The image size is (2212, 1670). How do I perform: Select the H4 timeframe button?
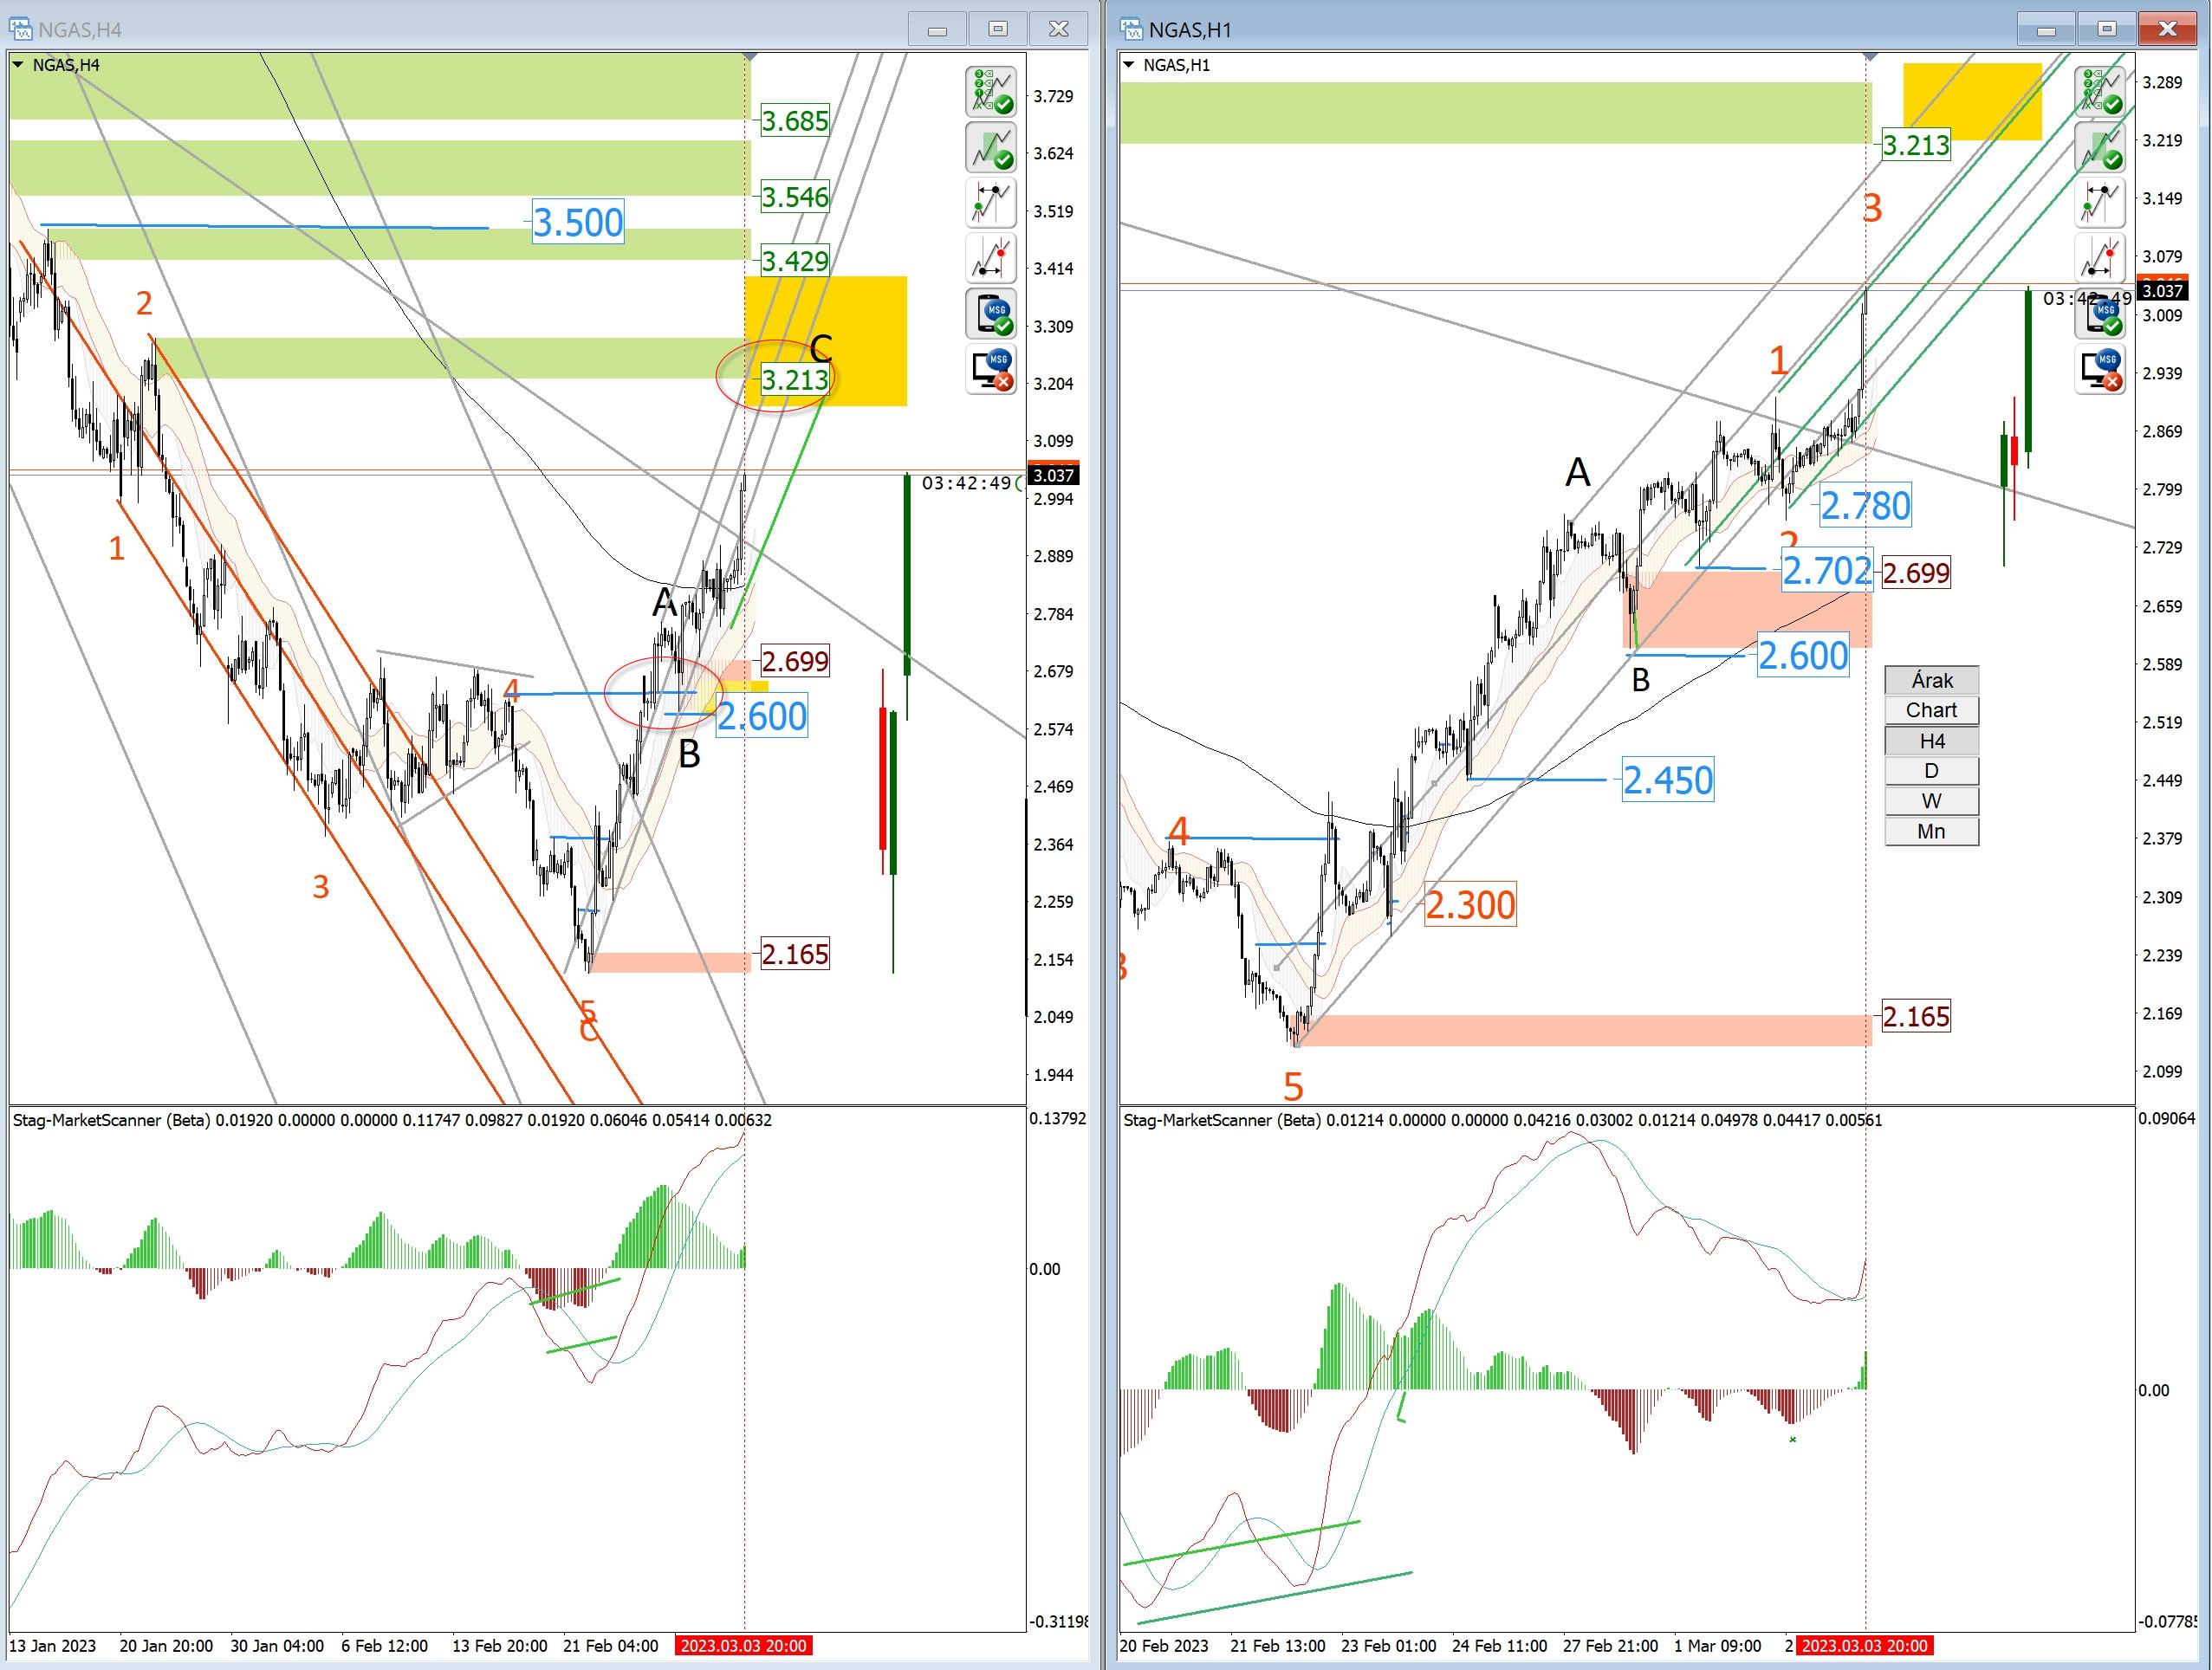click(x=1932, y=741)
